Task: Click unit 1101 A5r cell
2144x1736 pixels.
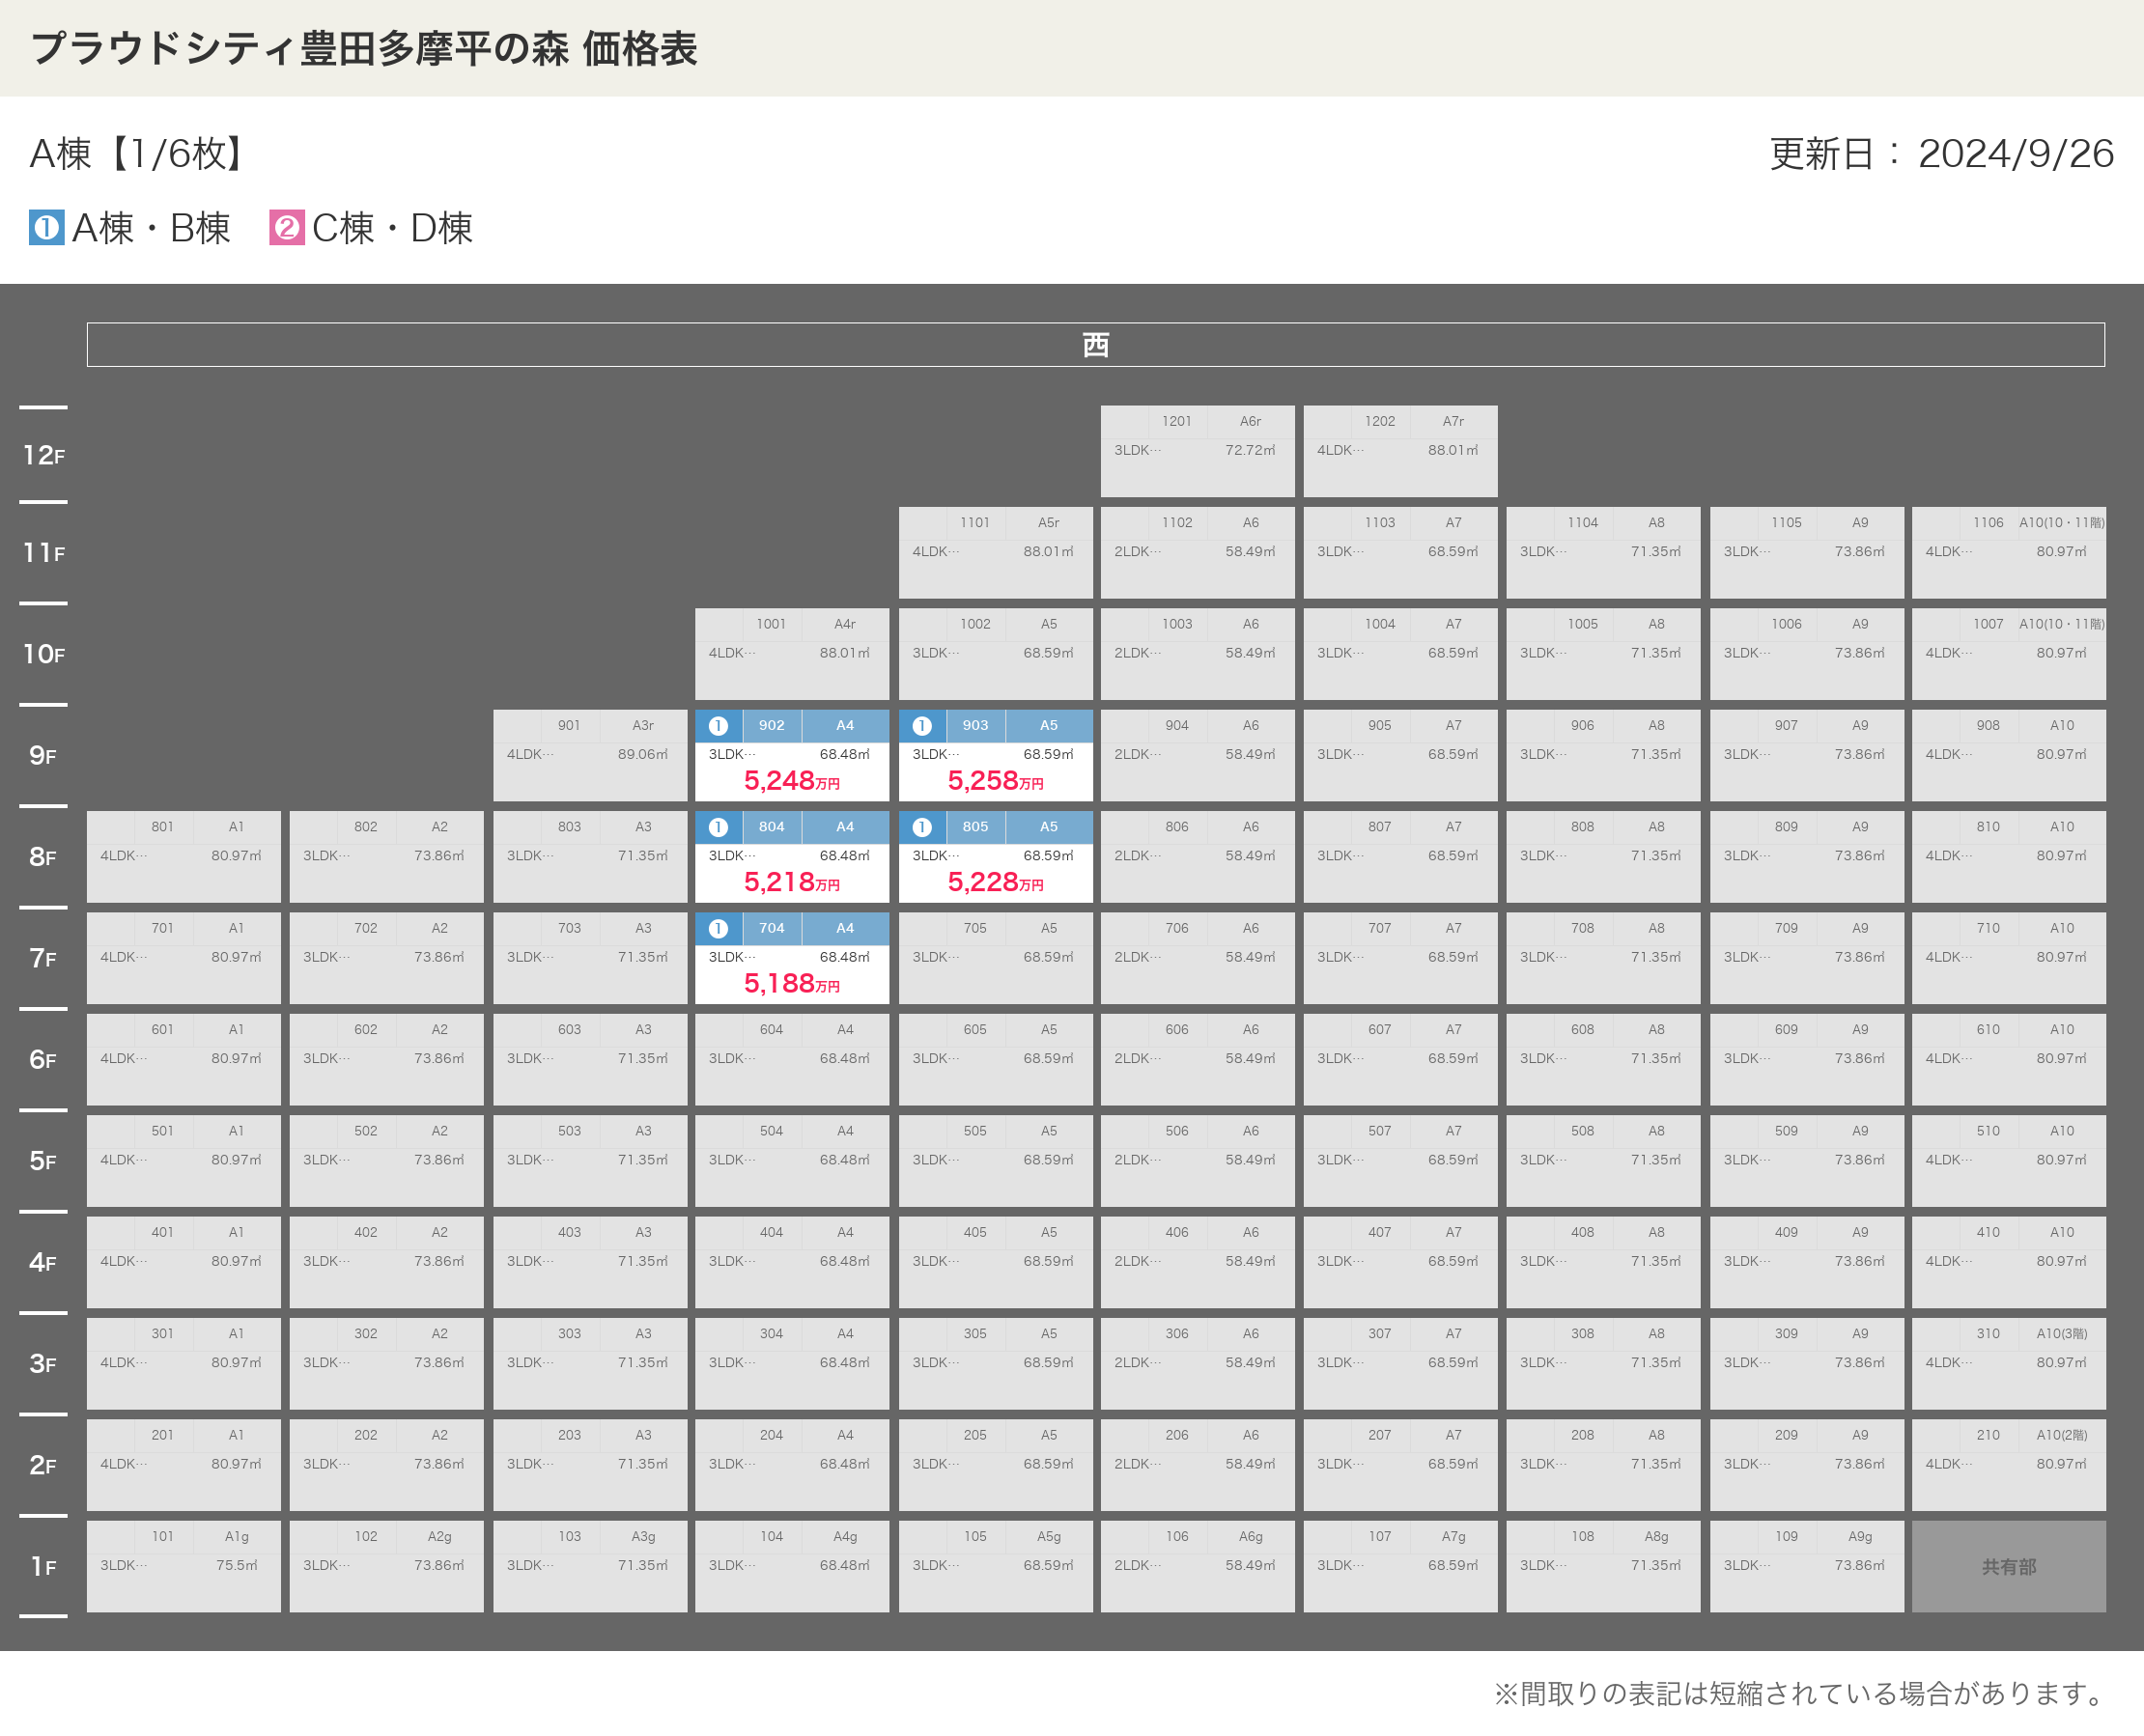Action: pyautogui.click(x=995, y=553)
